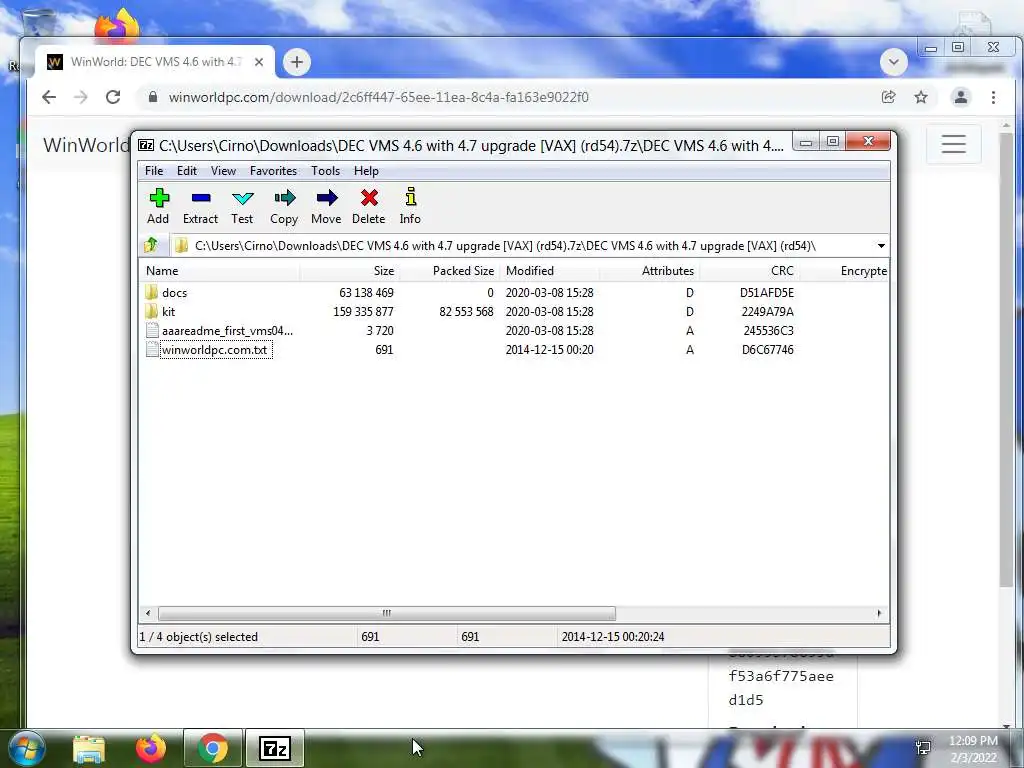Click the winworldpc.com.txt file icon
Image resolution: width=1024 pixels, height=768 pixels.
coord(152,349)
